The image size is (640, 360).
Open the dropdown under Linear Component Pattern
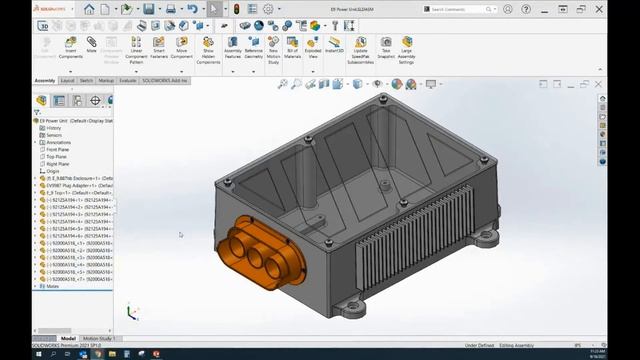[136, 71]
